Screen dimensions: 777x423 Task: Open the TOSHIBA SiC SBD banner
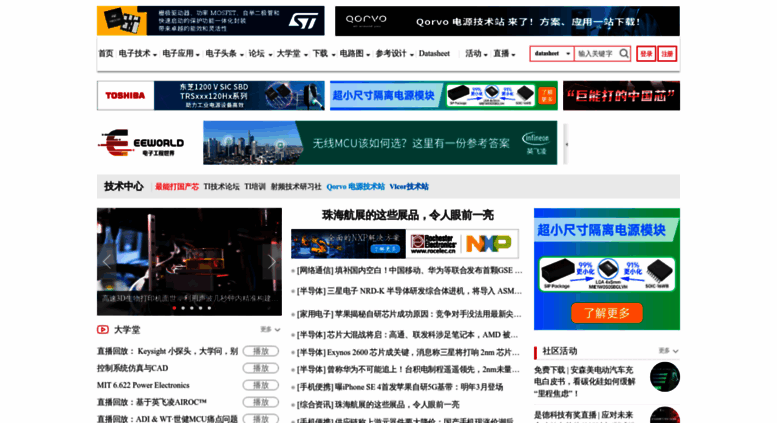pos(211,96)
